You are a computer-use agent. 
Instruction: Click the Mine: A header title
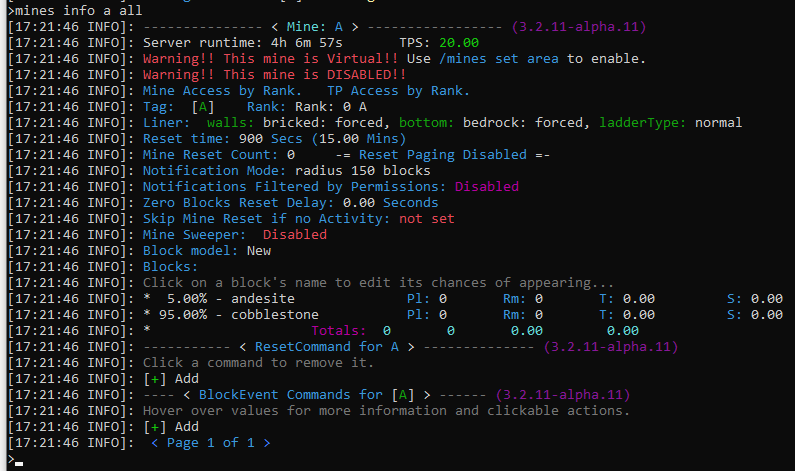314,27
